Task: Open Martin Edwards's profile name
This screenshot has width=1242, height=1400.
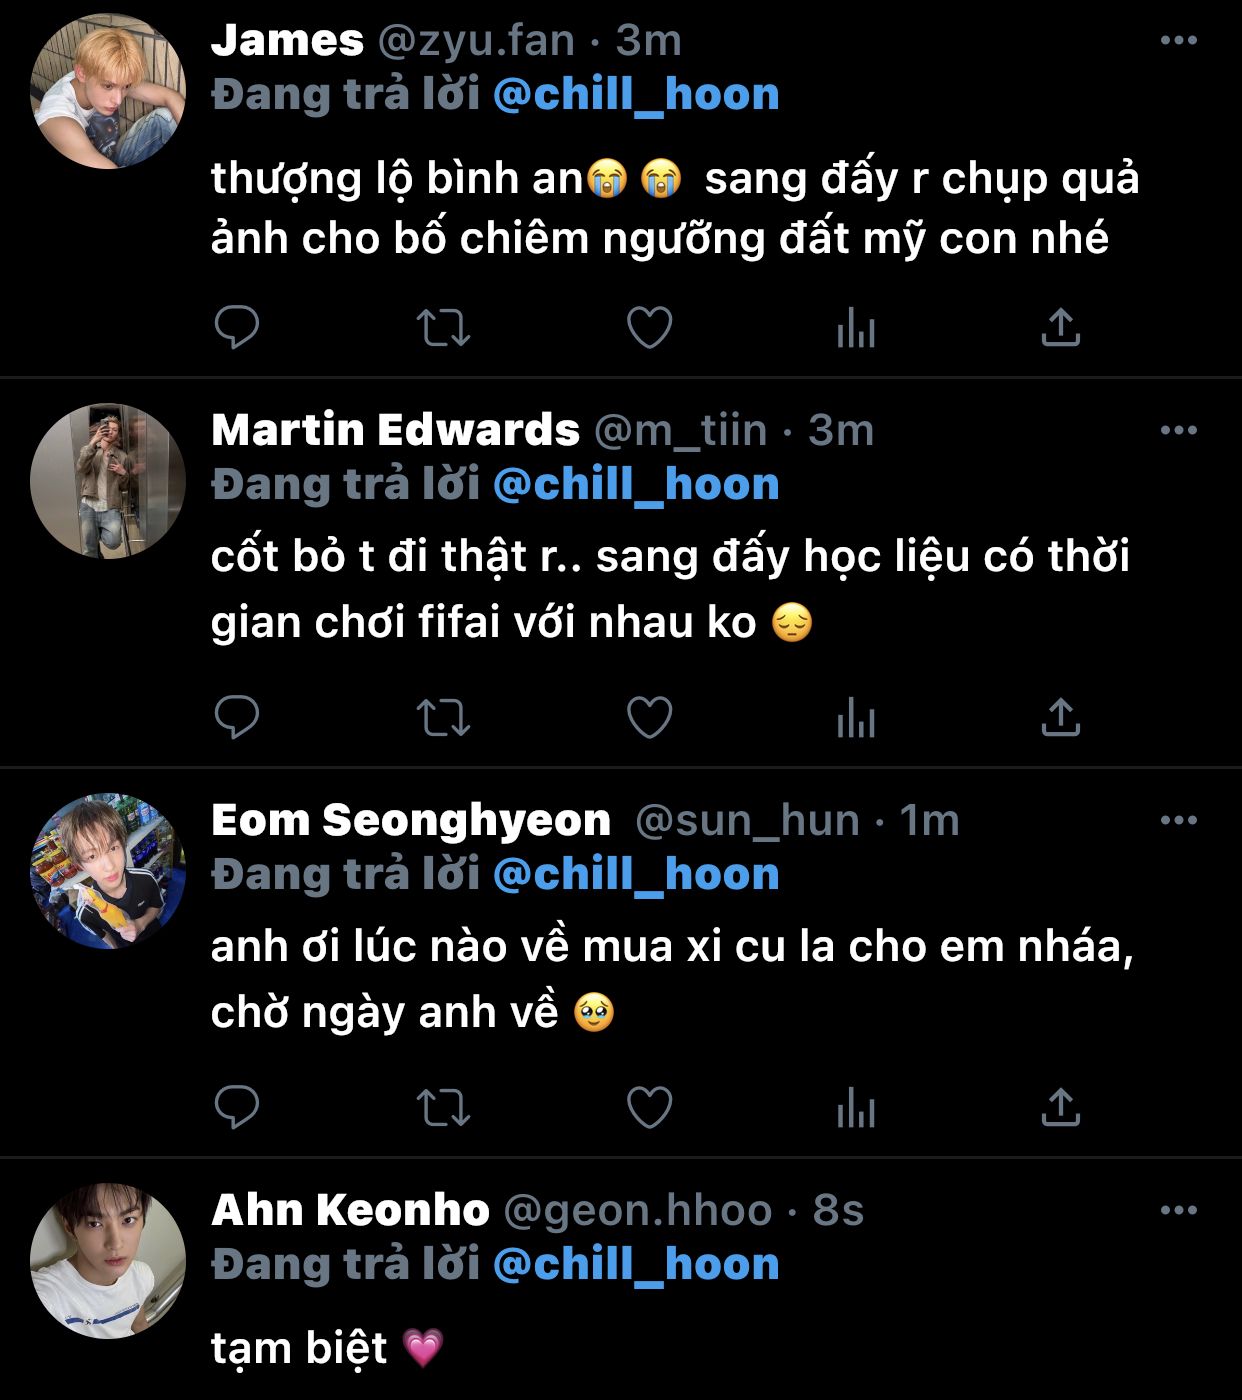Action: 395,430
